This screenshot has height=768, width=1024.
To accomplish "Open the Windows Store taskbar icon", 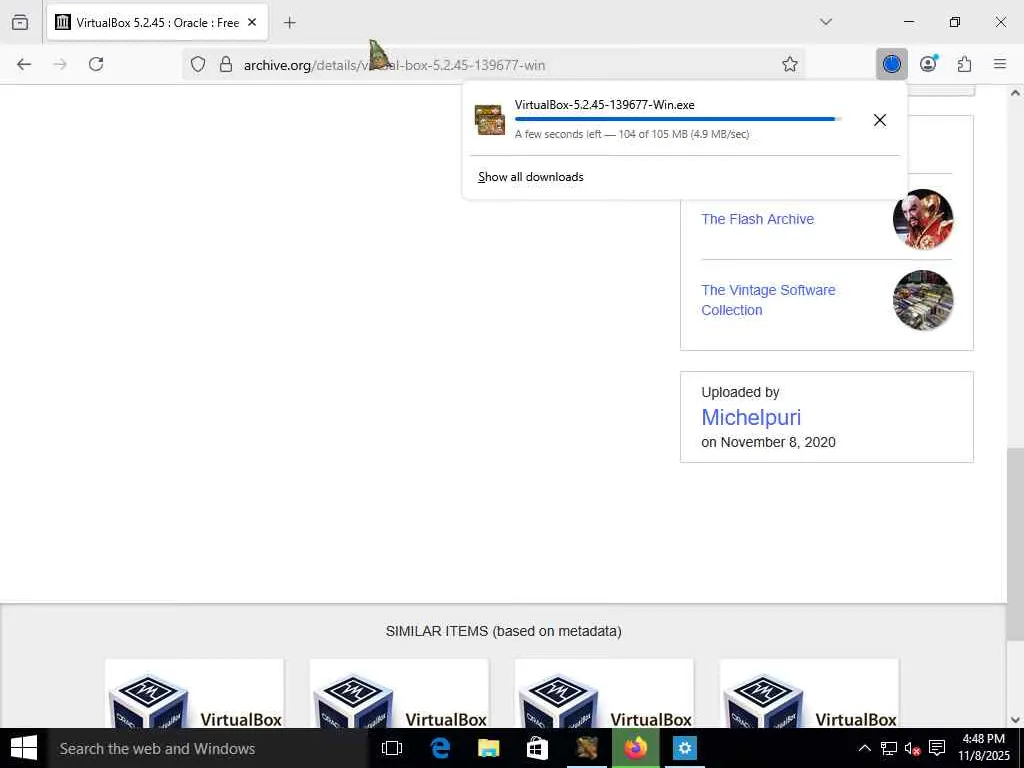I will click(537, 748).
